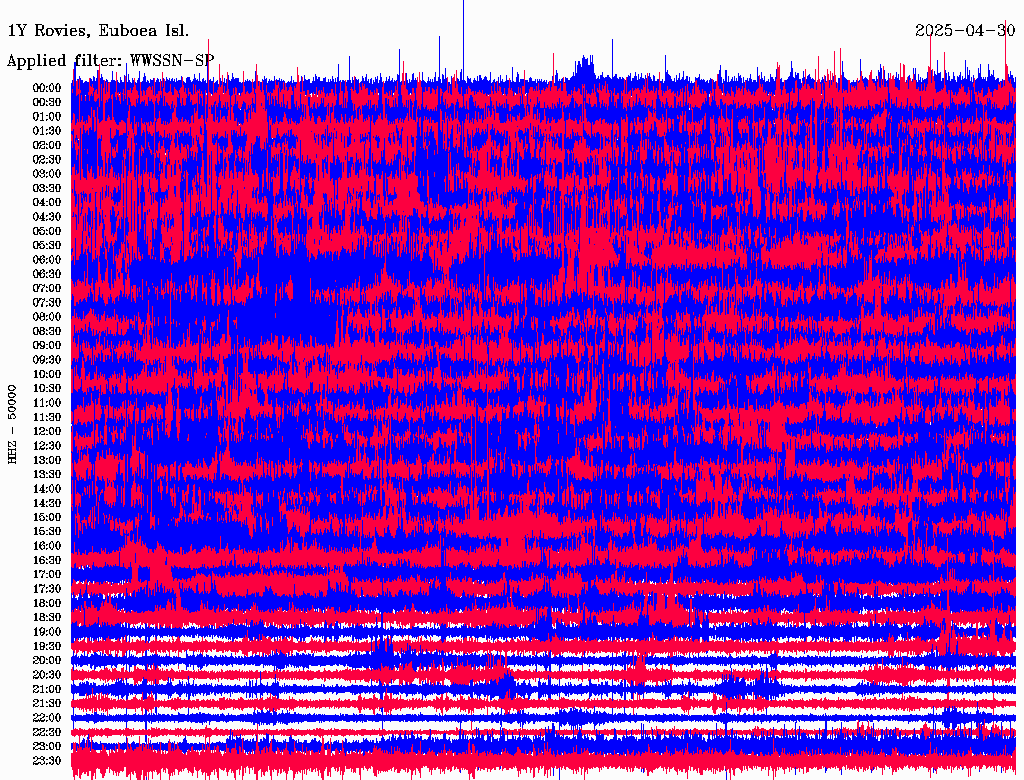Click the 03:30 time label
Image resolution: width=1024 pixels, height=780 pixels.
click(x=46, y=189)
